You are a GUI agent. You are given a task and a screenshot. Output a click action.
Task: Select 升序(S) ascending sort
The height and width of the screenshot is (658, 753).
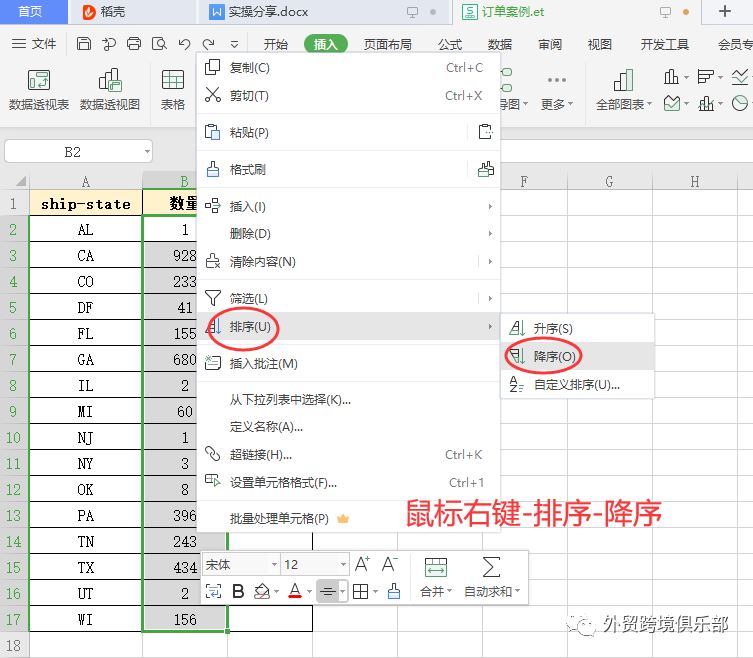(577, 329)
